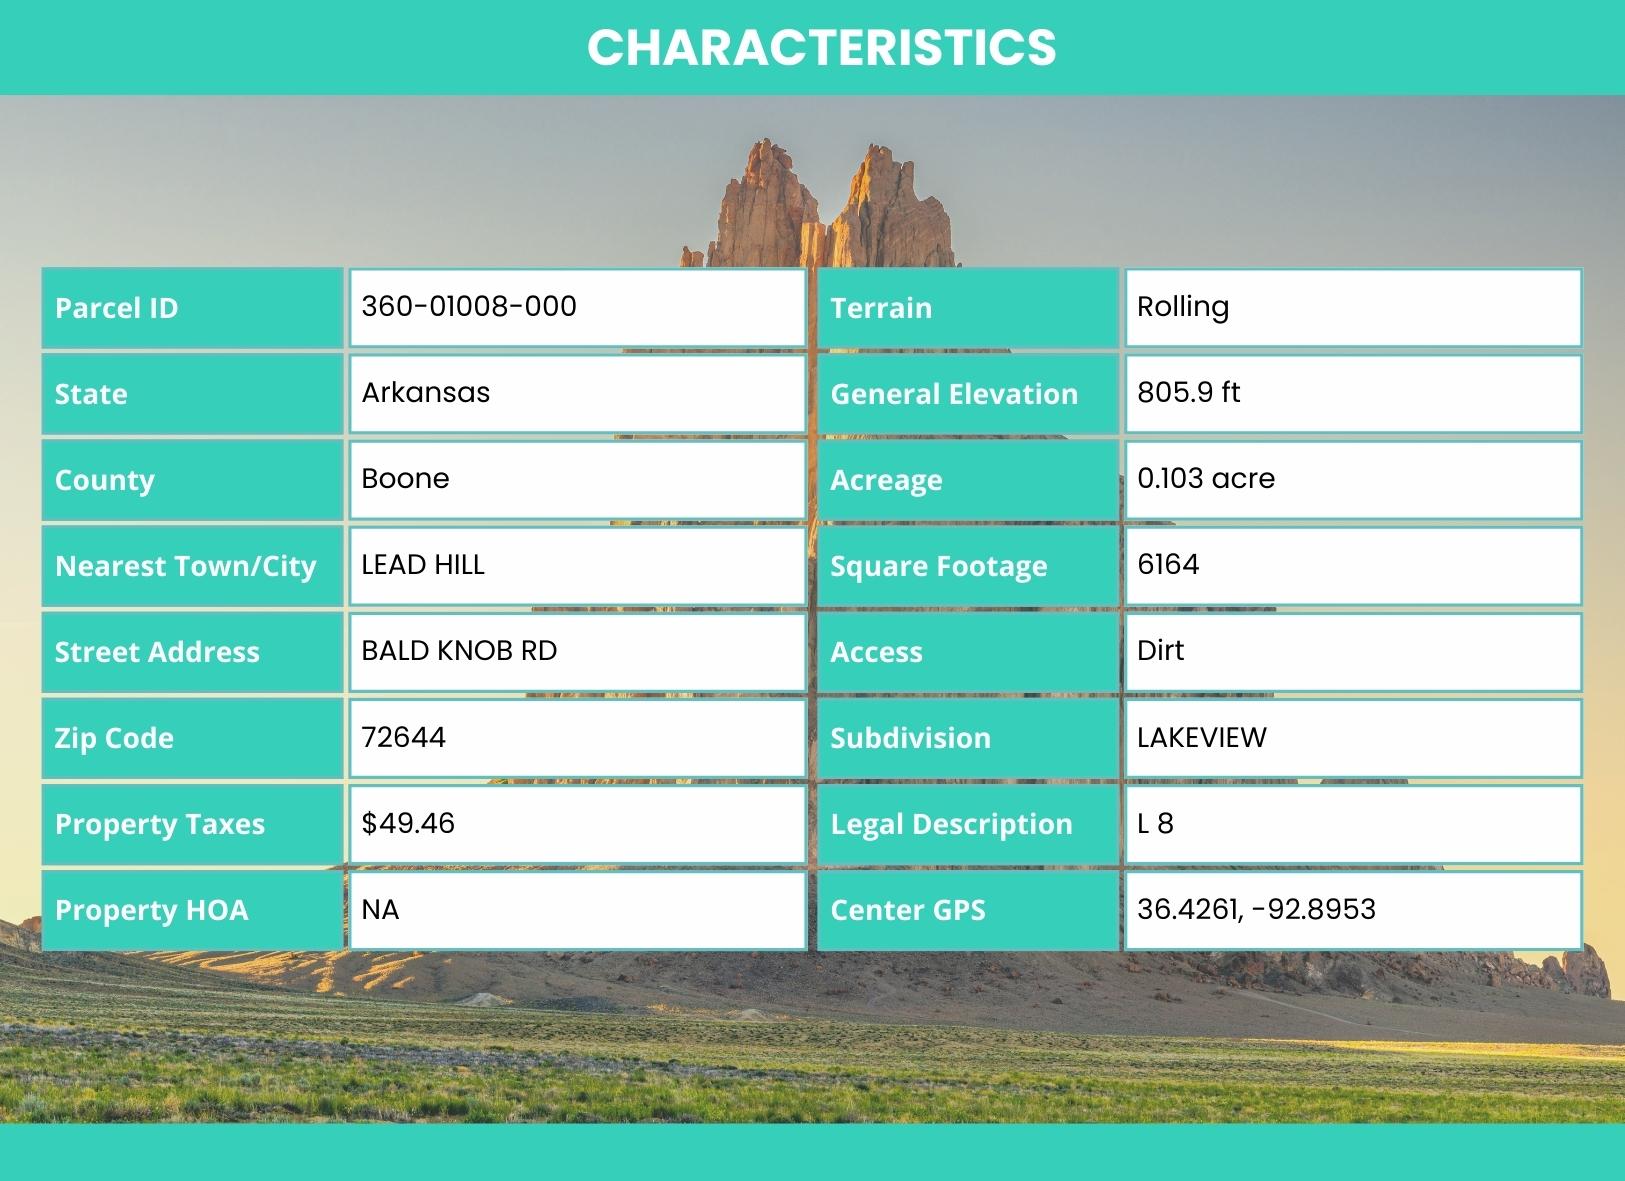Click the Nearest Town/City label
The width and height of the screenshot is (1625, 1181).
point(186,566)
